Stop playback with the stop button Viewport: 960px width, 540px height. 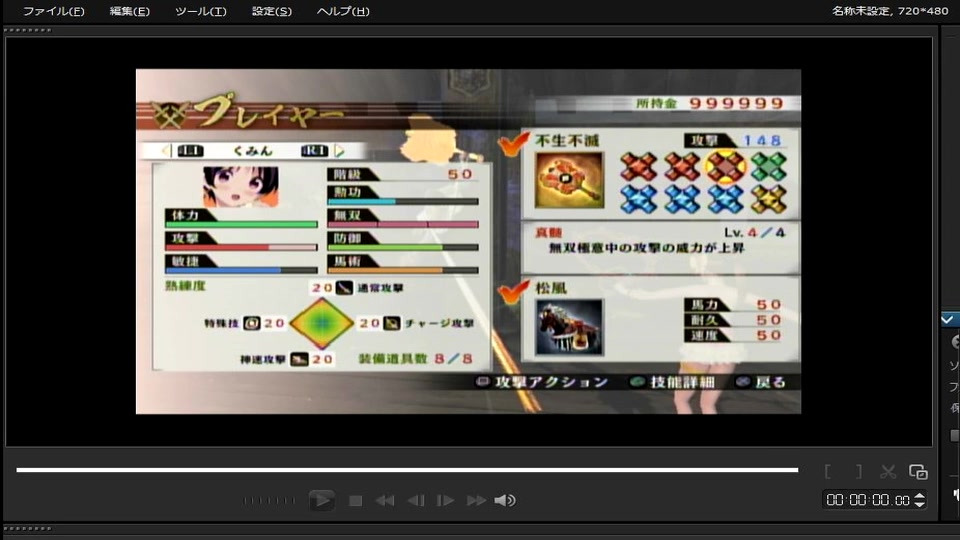[x=355, y=501]
